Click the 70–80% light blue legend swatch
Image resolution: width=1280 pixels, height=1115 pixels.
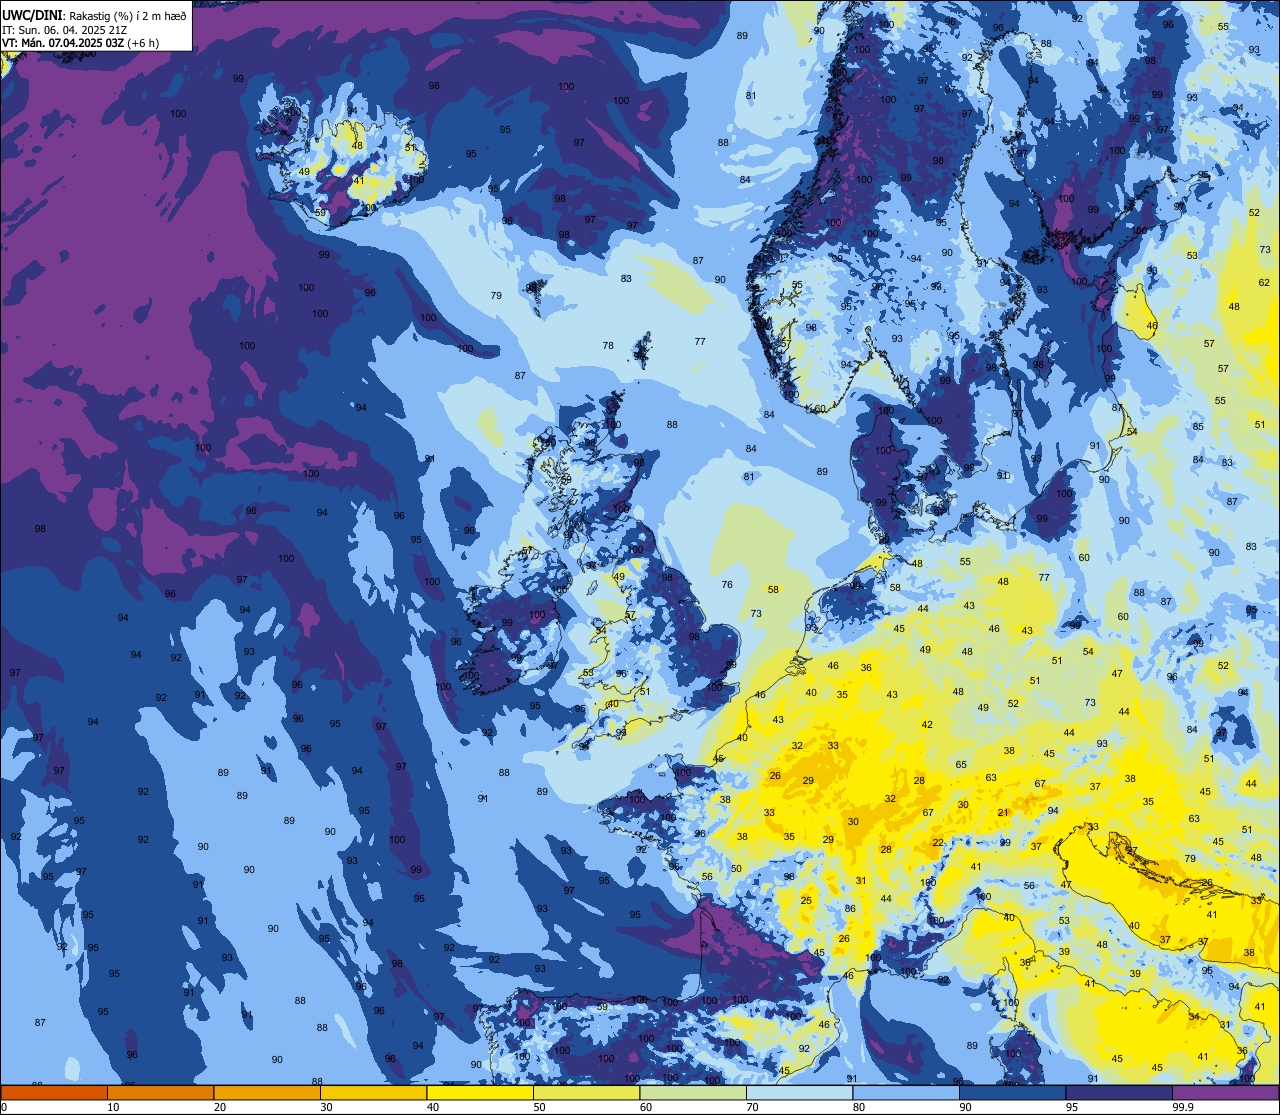point(800,1092)
